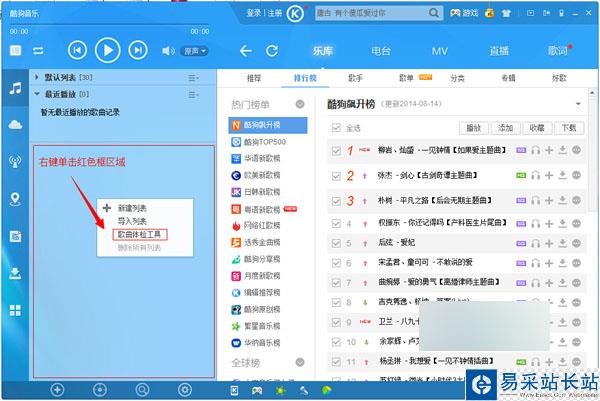Screen dimensions: 600x401
Task: Refresh the page with reload icon
Action: [272, 51]
